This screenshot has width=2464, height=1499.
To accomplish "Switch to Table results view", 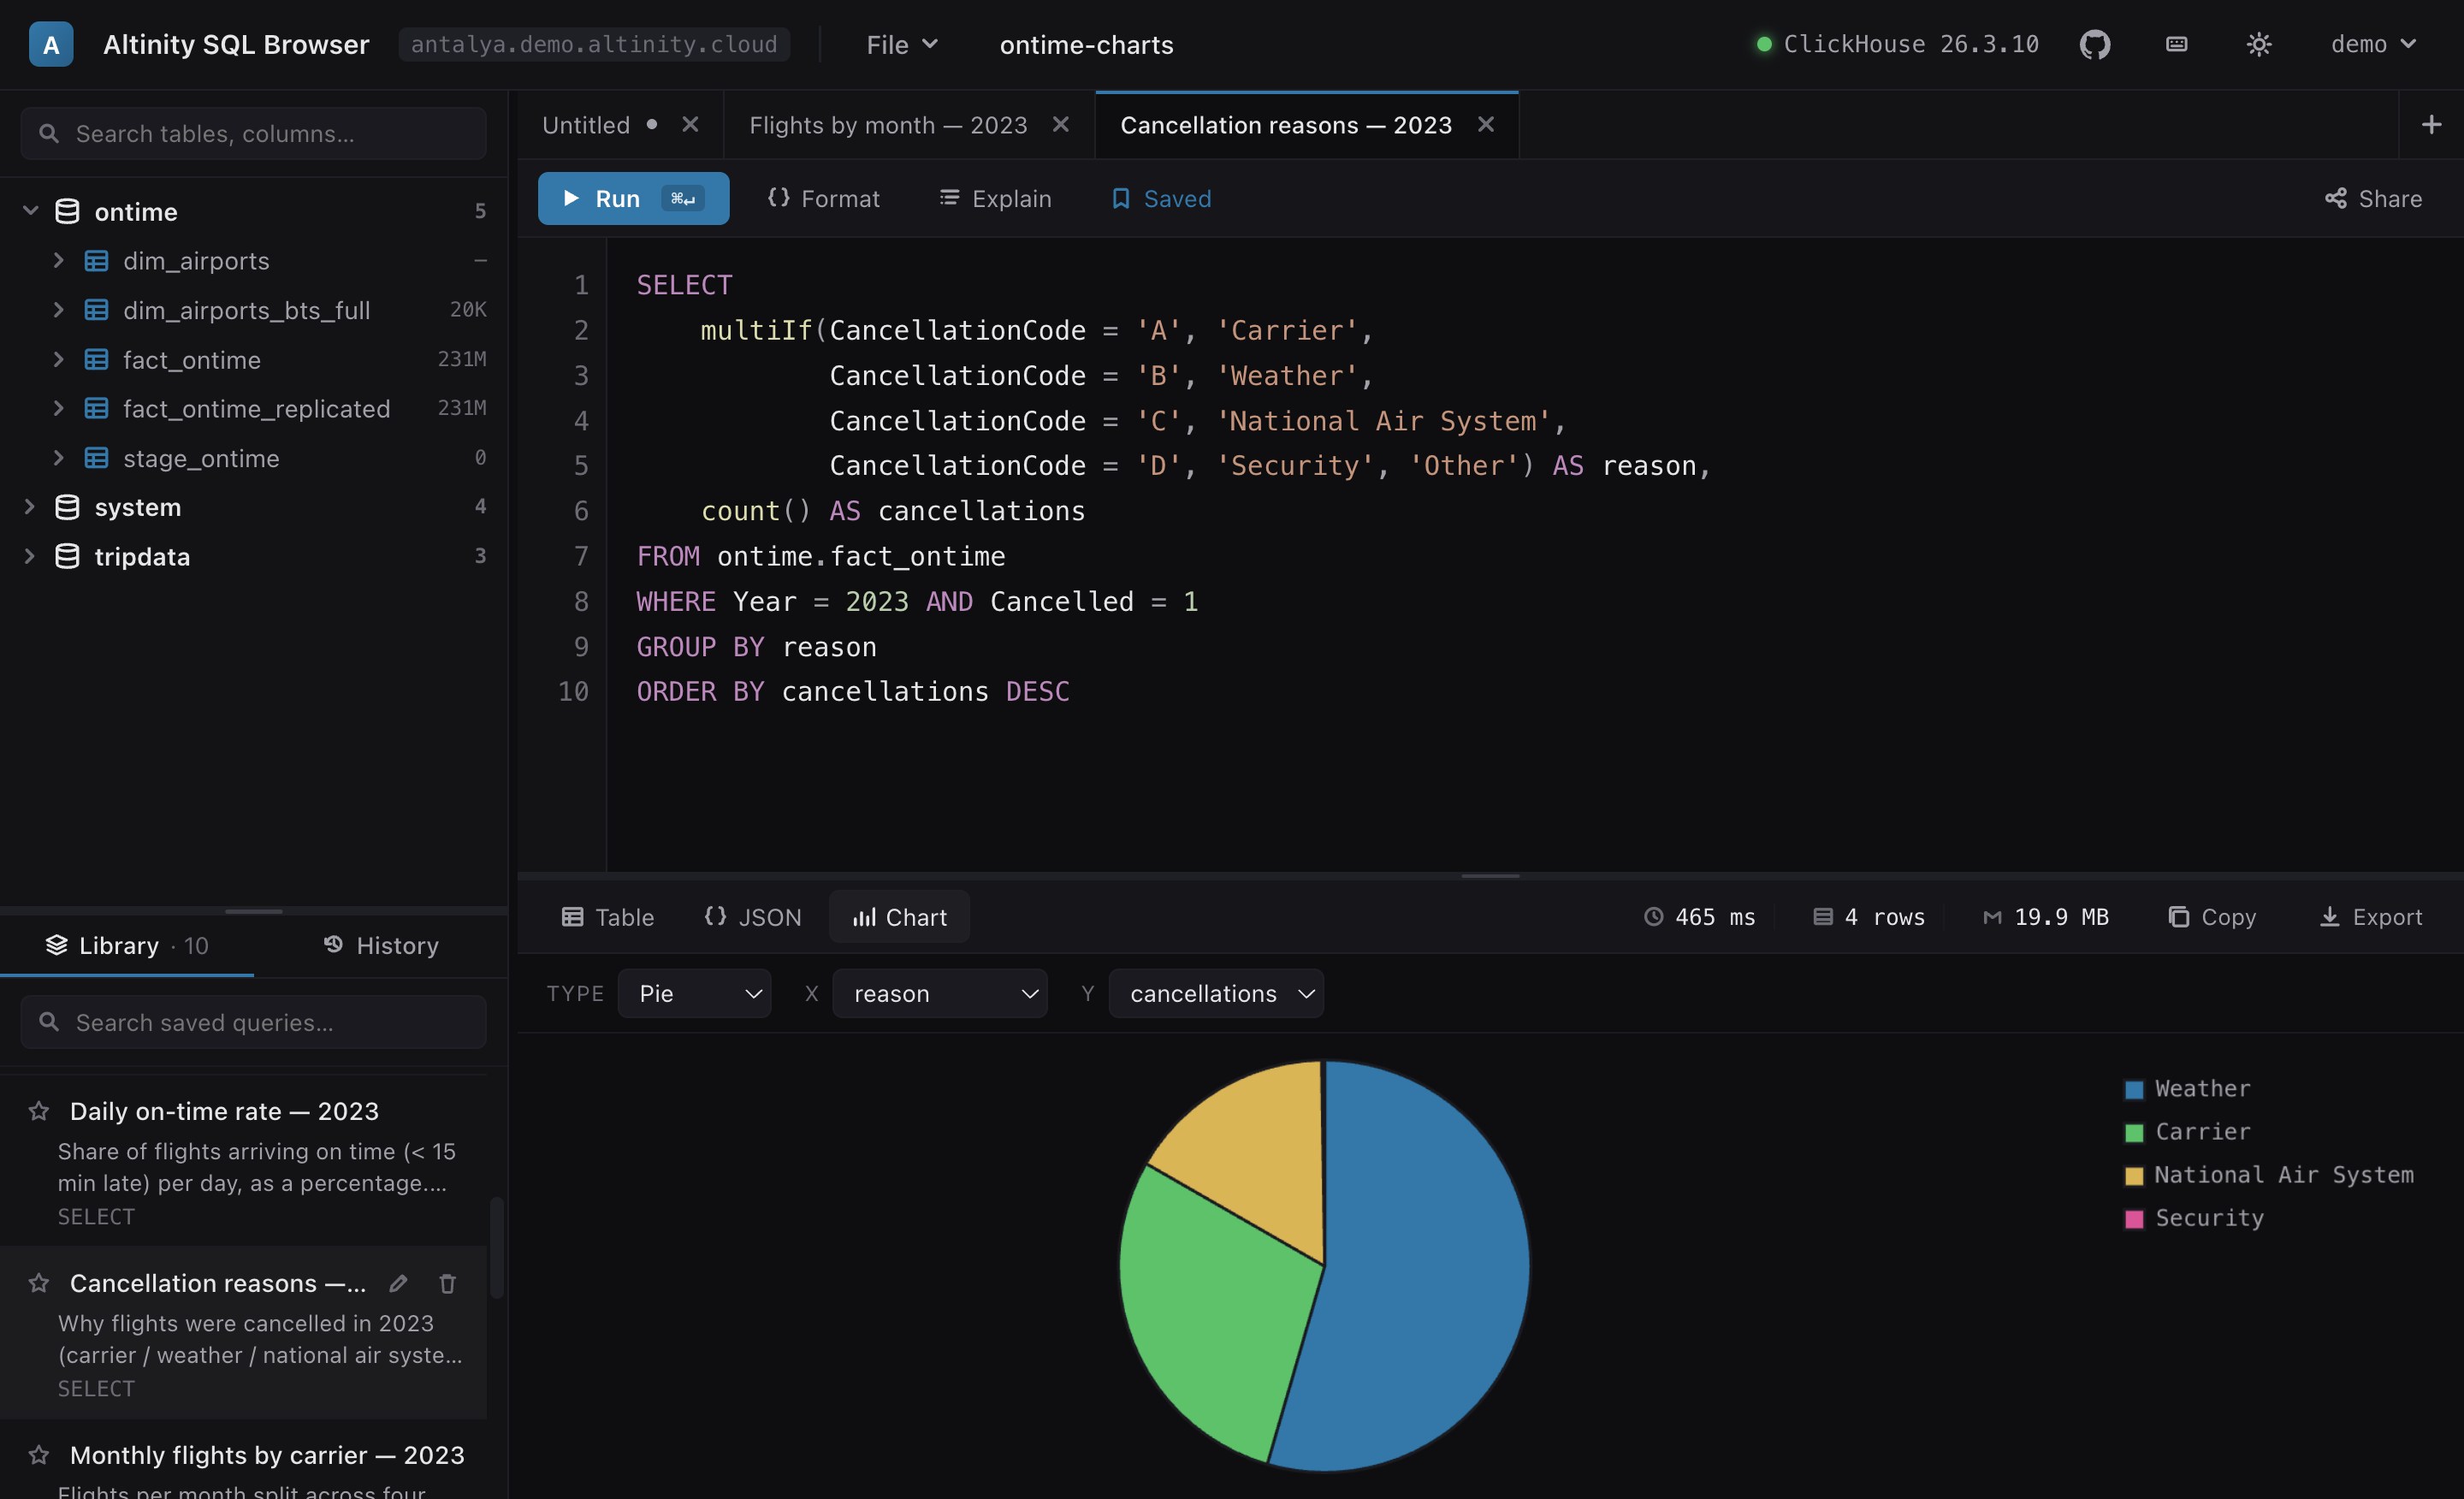I will tap(608, 917).
